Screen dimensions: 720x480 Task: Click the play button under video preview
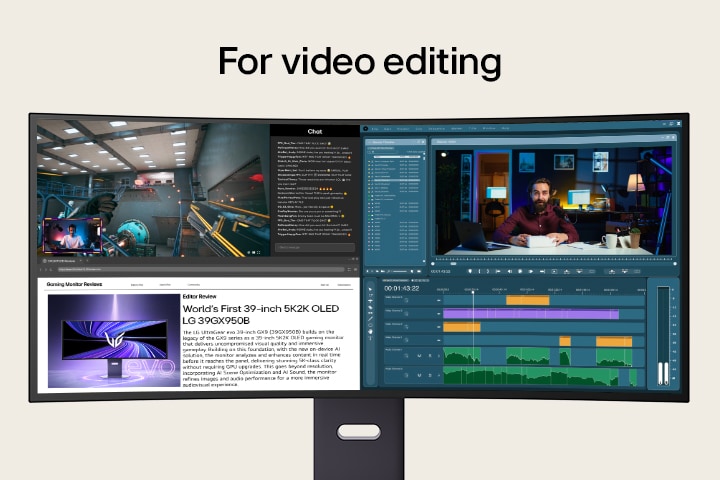[x=520, y=271]
